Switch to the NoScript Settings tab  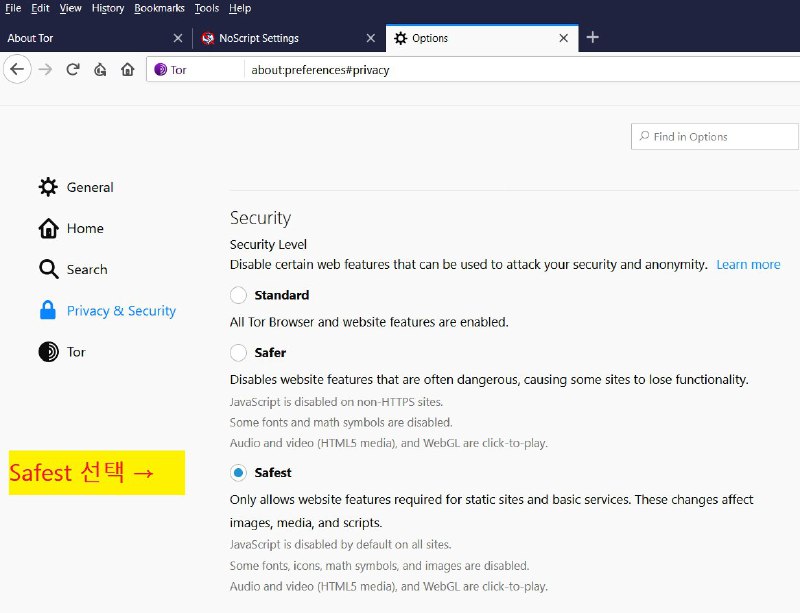point(289,38)
